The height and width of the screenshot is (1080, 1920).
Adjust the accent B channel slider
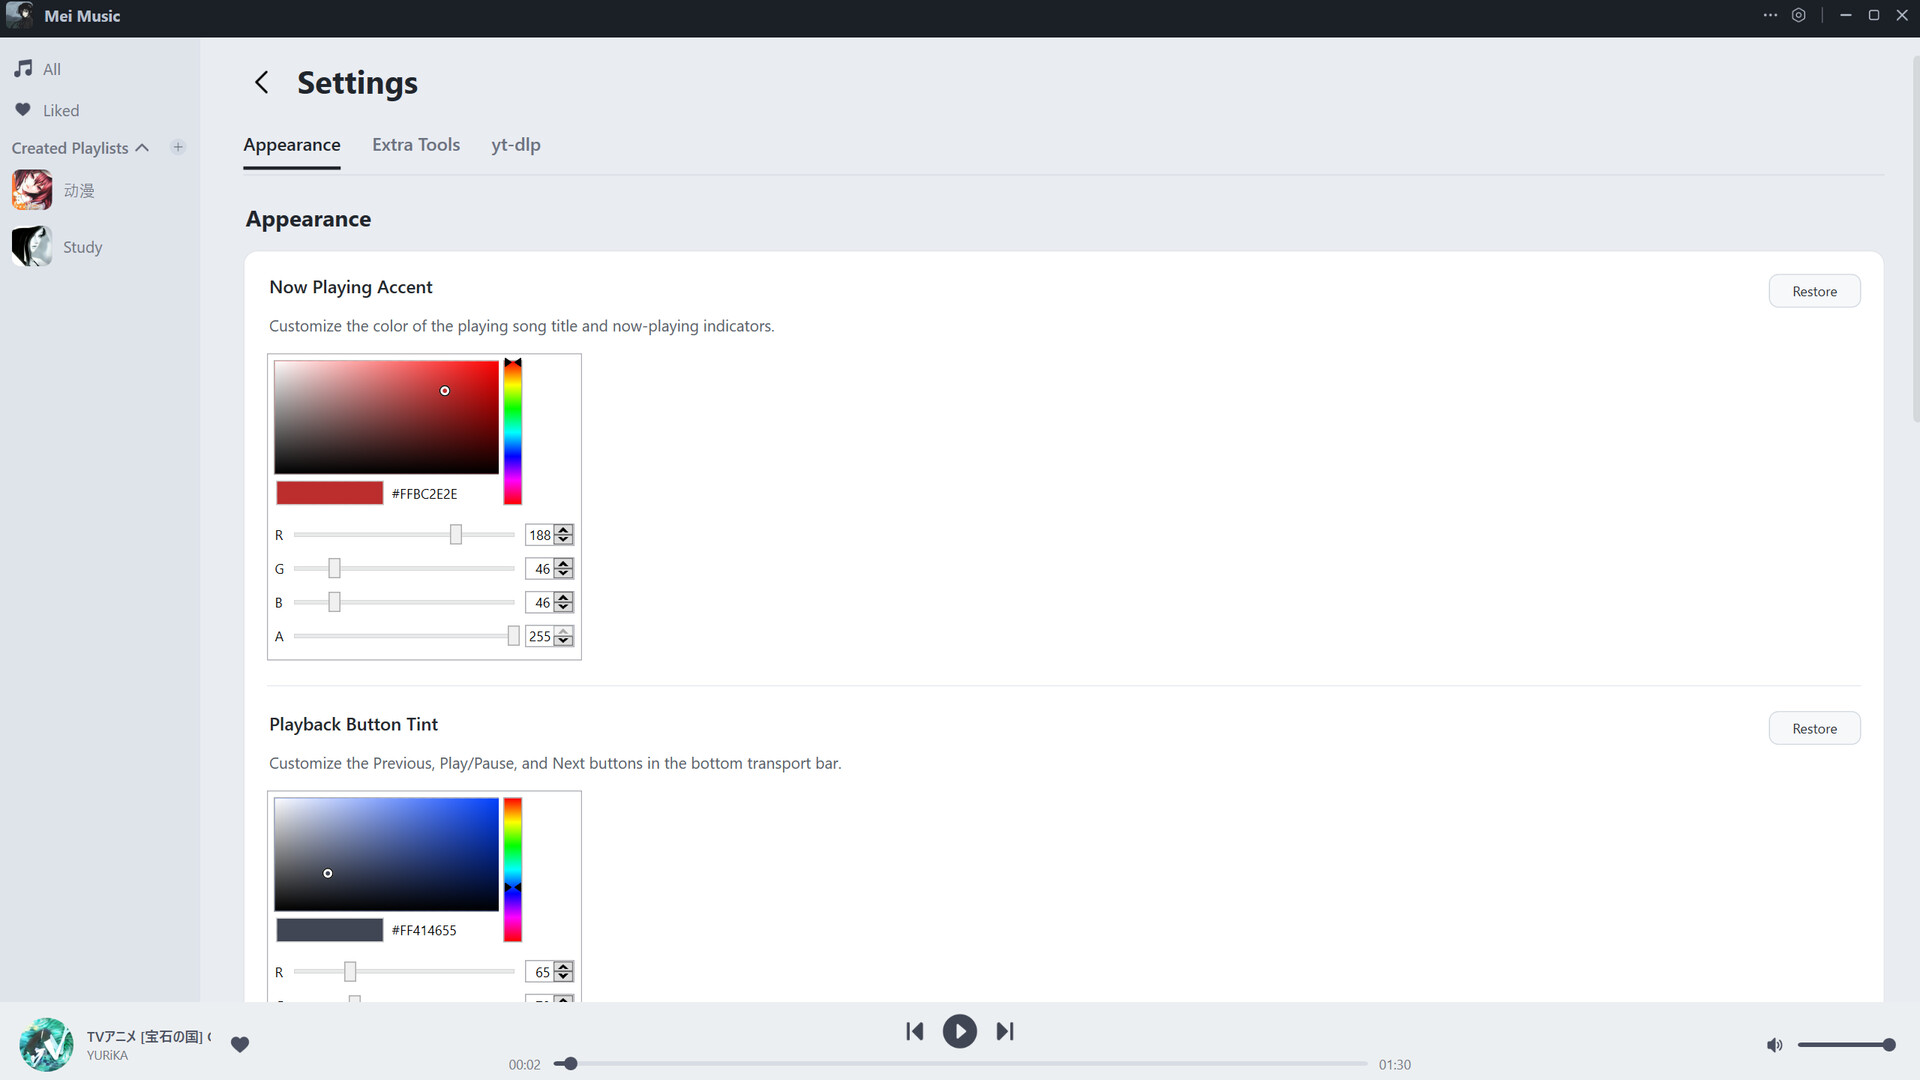[x=404, y=602]
